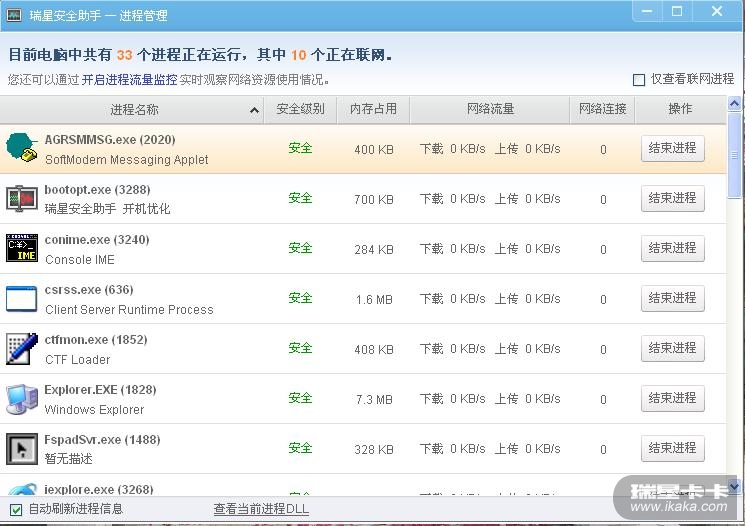Select the ctfmon.exe CTF Loader icon
The width and height of the screenshot is (745, 526).
click(21, 348)
